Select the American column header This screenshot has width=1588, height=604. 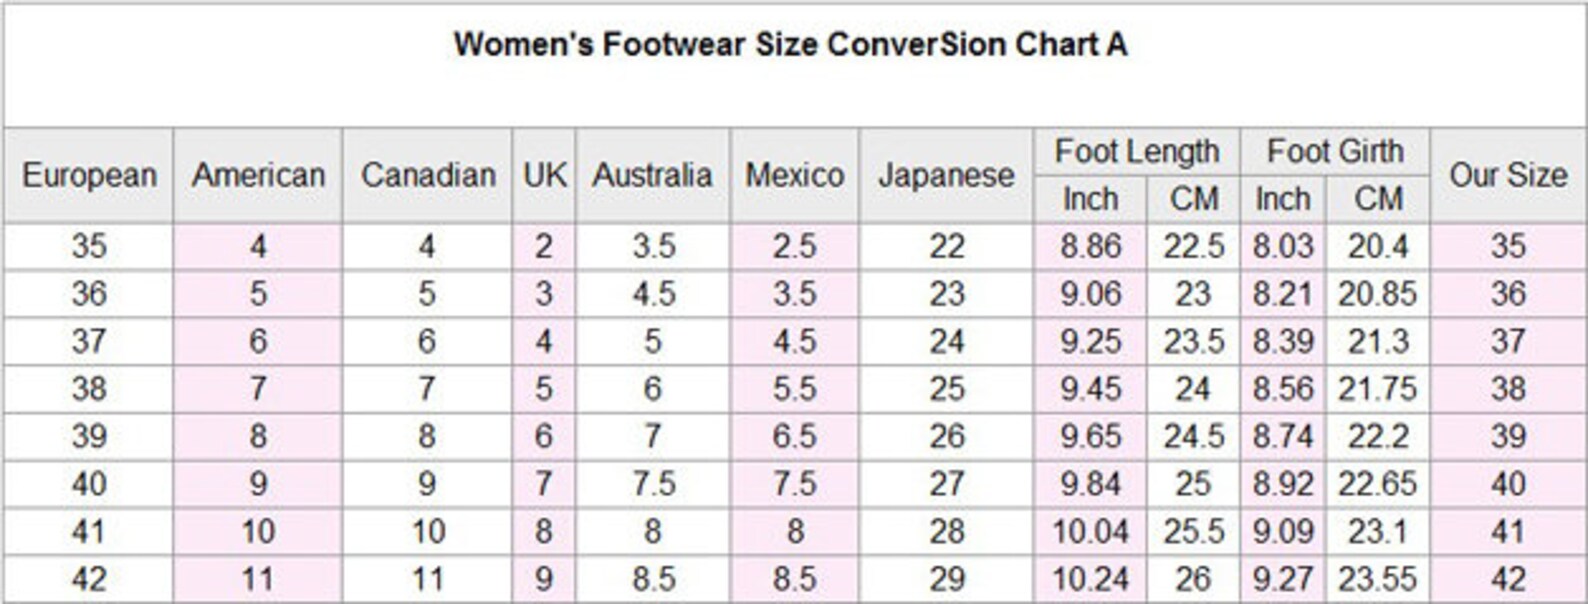click(x=258, y=175)
